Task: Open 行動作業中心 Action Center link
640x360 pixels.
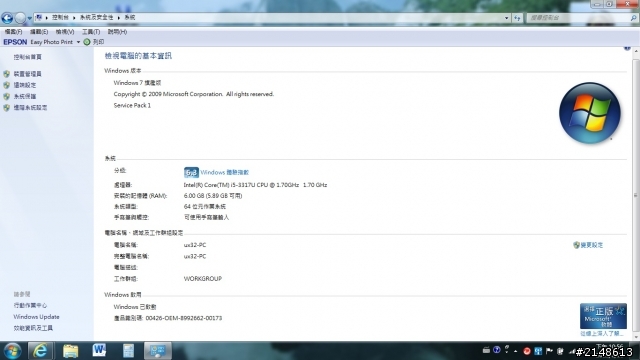Action: pos(30,305)
